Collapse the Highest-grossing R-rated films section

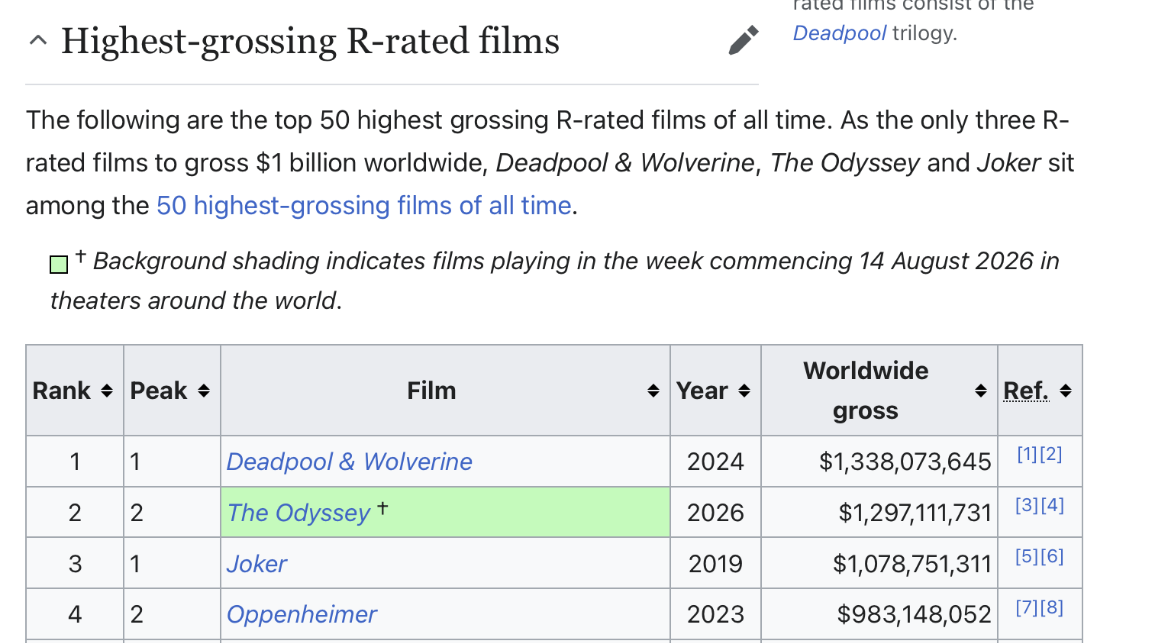(x=38, y=41)
